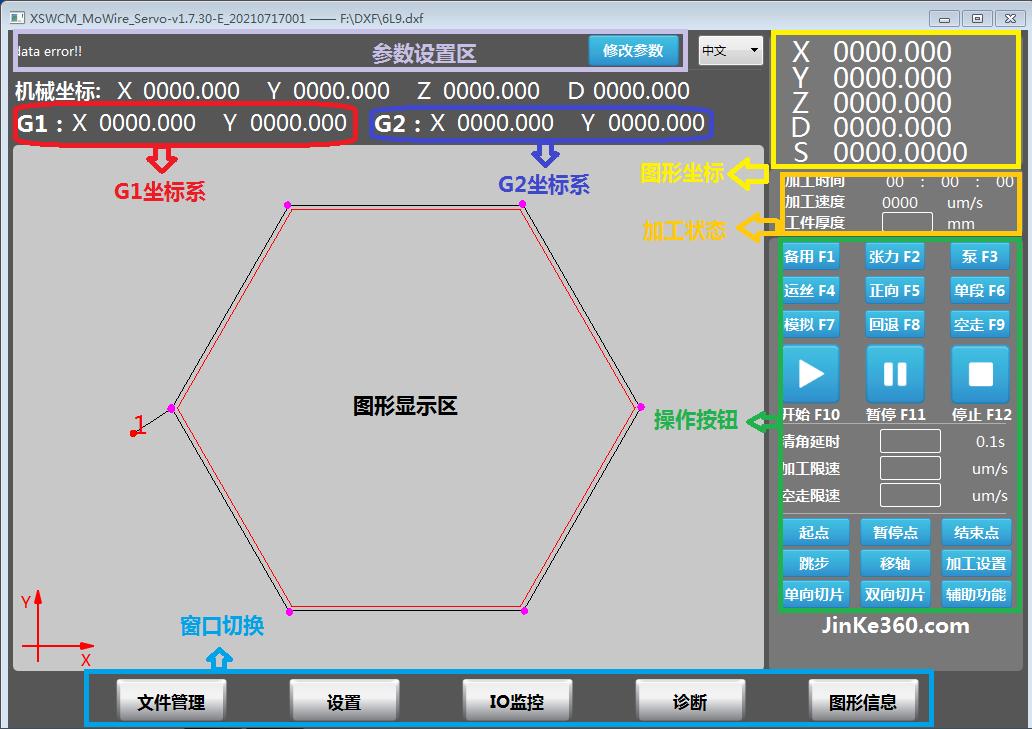Toggle the 空走 F9 dry-run button
Viewport: 1032px width, 729px height.
pos(980,324)
